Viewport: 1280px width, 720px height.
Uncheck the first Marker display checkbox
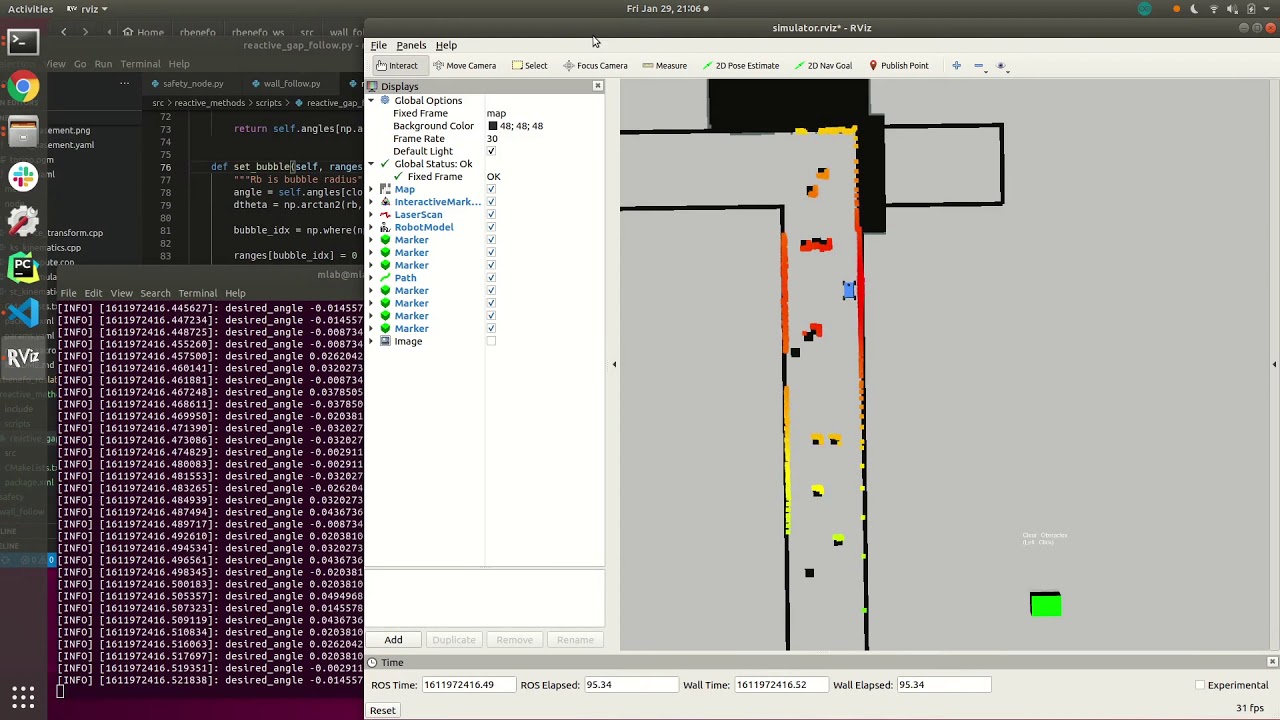[491, 240]
